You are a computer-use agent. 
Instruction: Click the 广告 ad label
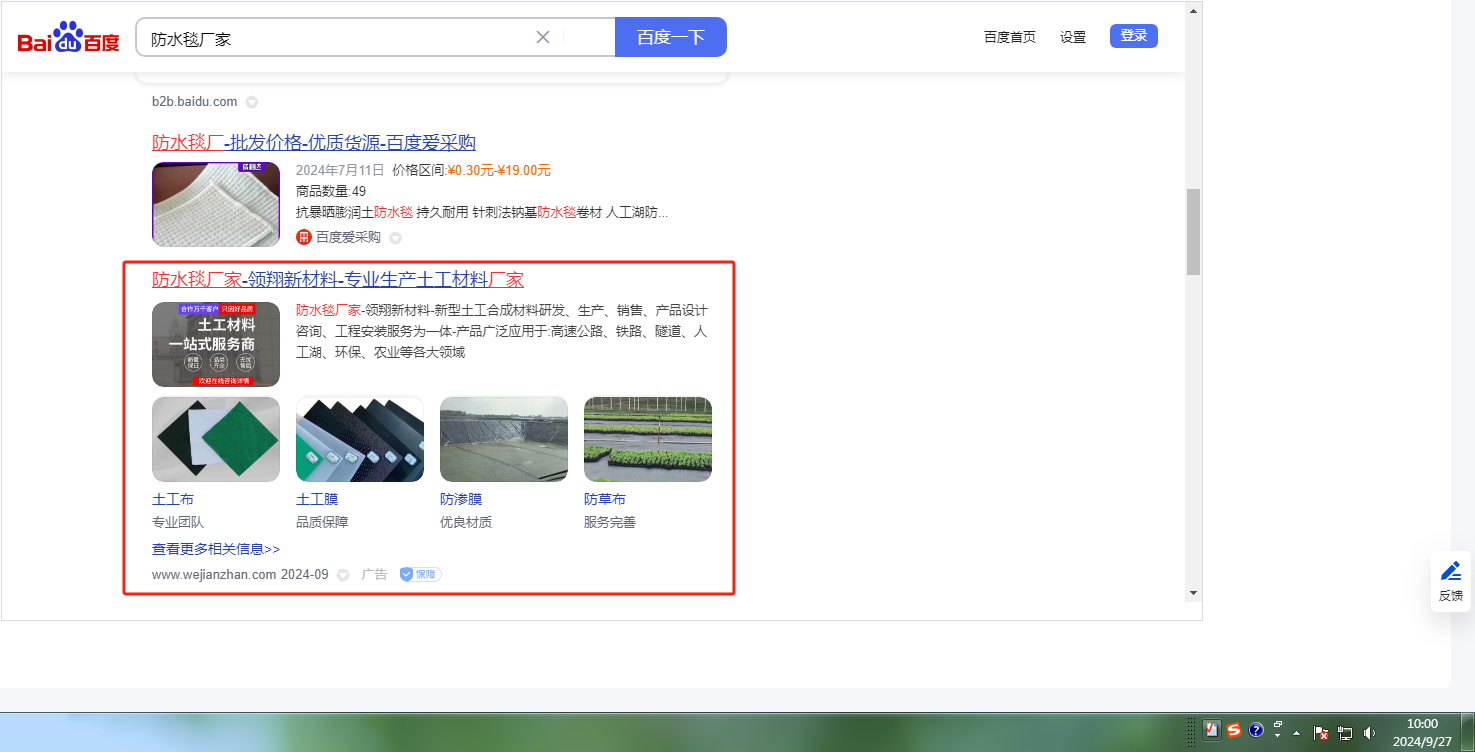click(374, 575)
